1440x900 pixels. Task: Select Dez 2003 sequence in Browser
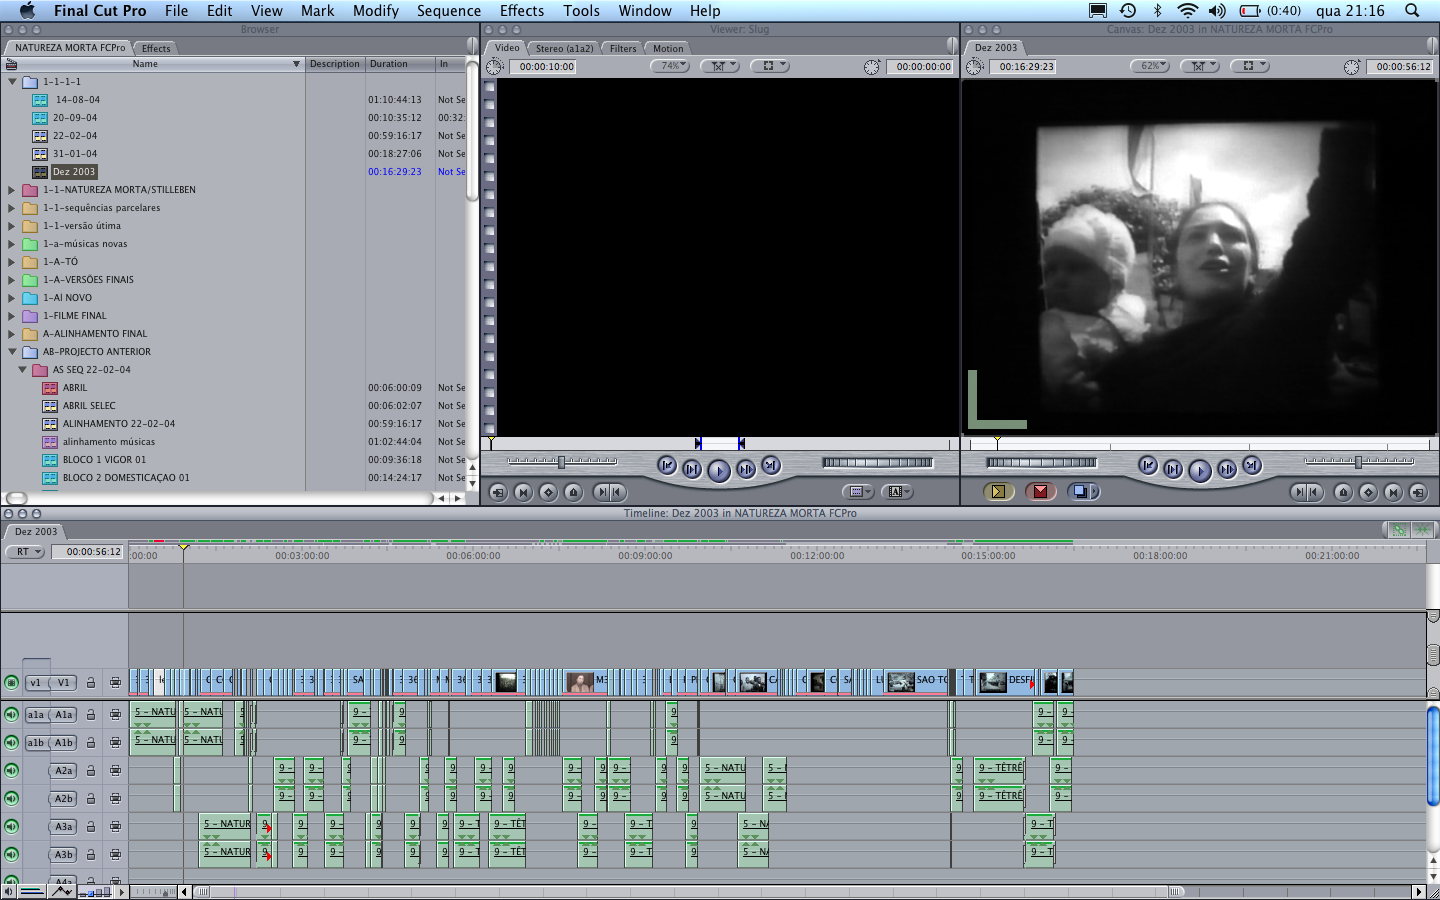tap(74, 172)
